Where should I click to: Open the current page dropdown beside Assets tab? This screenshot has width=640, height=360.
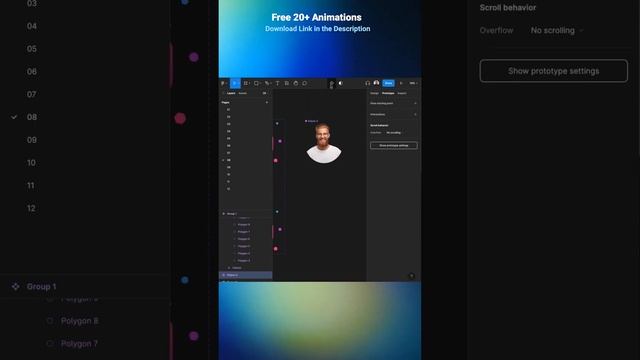[x=264, y=93]
